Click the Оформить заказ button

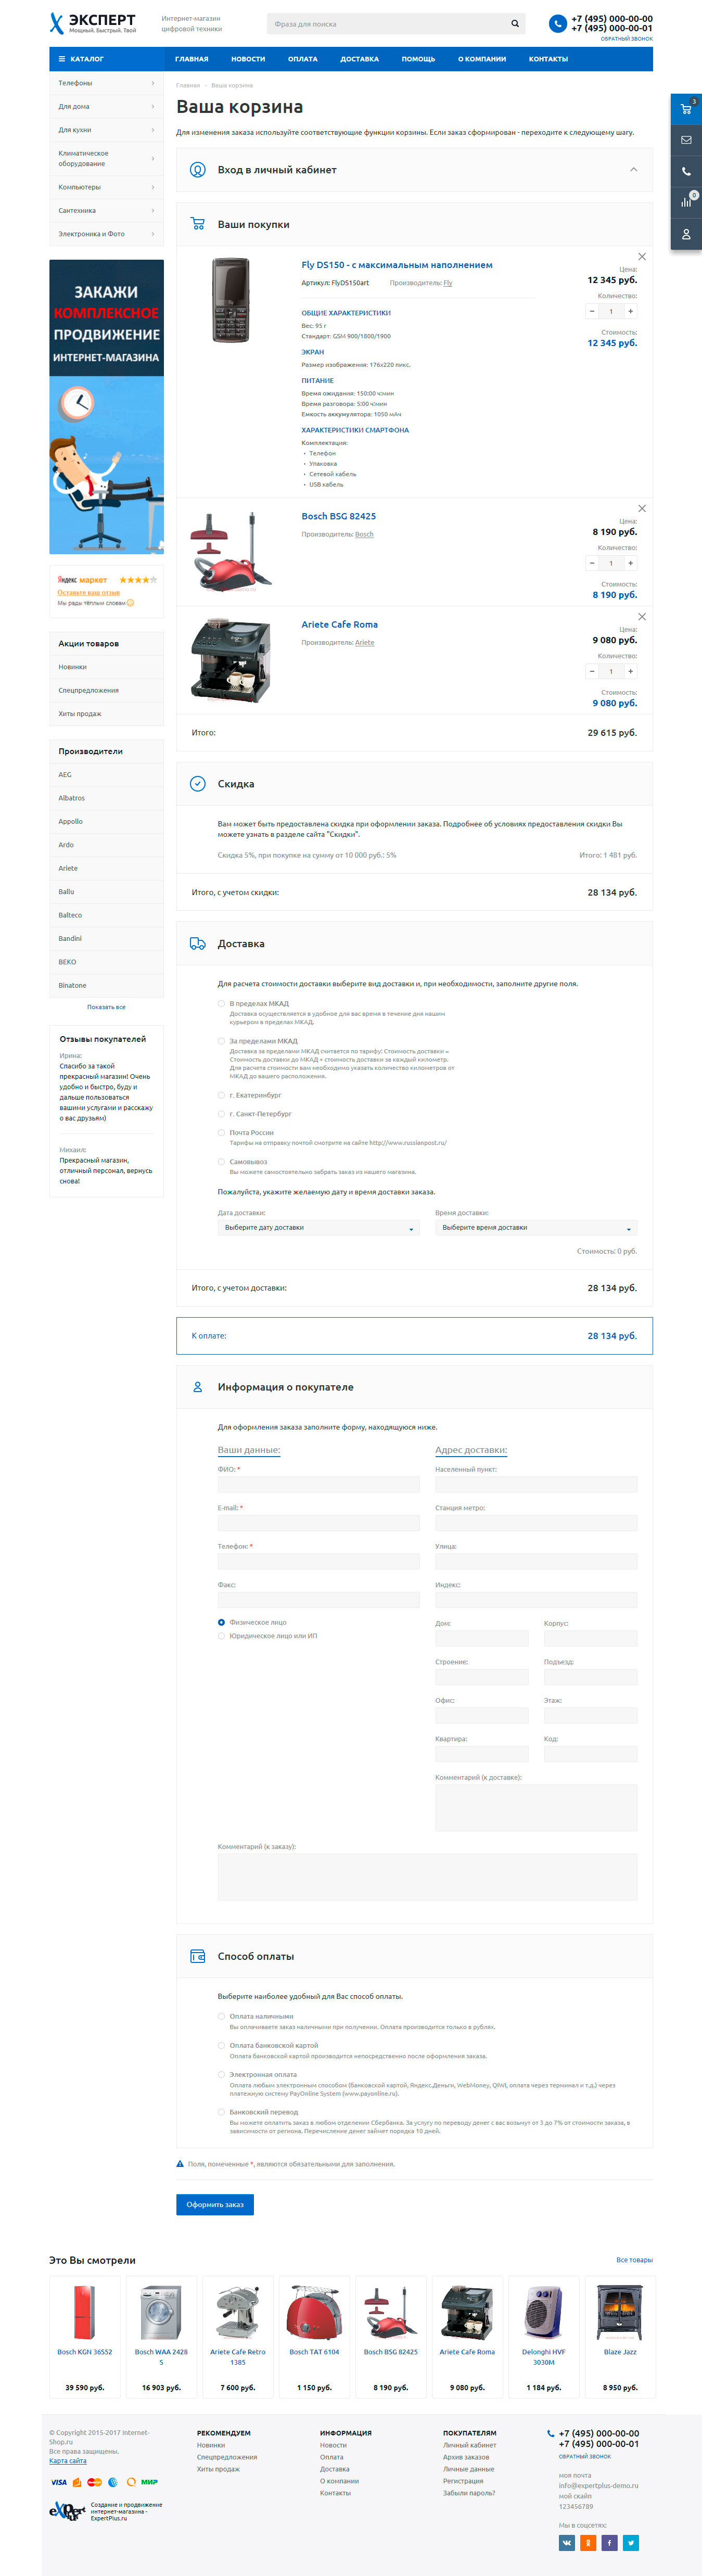pos(215,2204)
